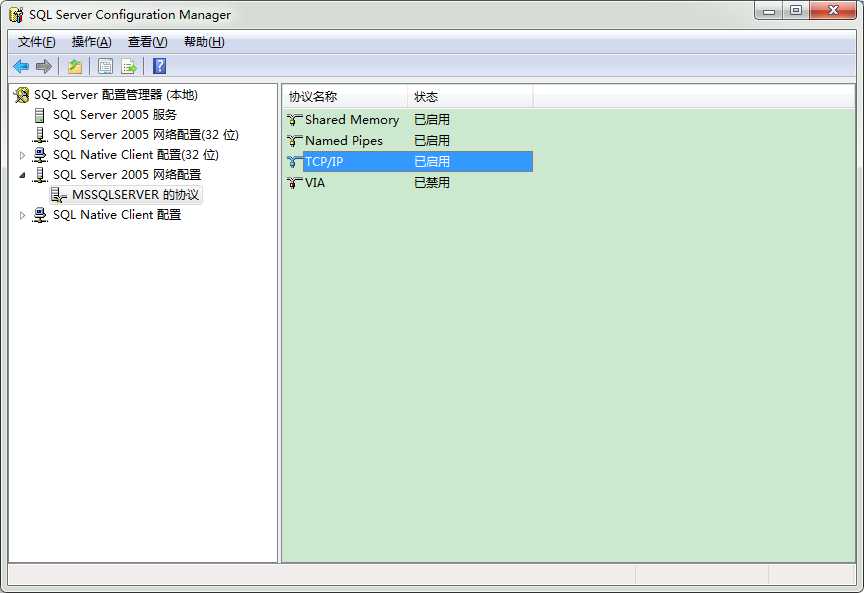The width and height of the screenshot is (864, 593).
Task: Select SQL Server 2005 服务 tree item
Action: coord(115,115)
